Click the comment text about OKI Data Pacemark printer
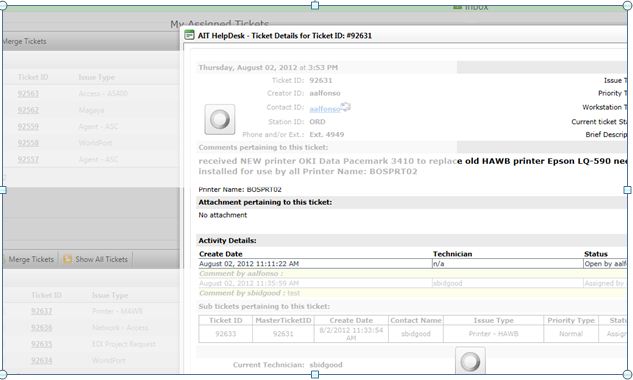This screenshot has height=380, width=633. 413,166
